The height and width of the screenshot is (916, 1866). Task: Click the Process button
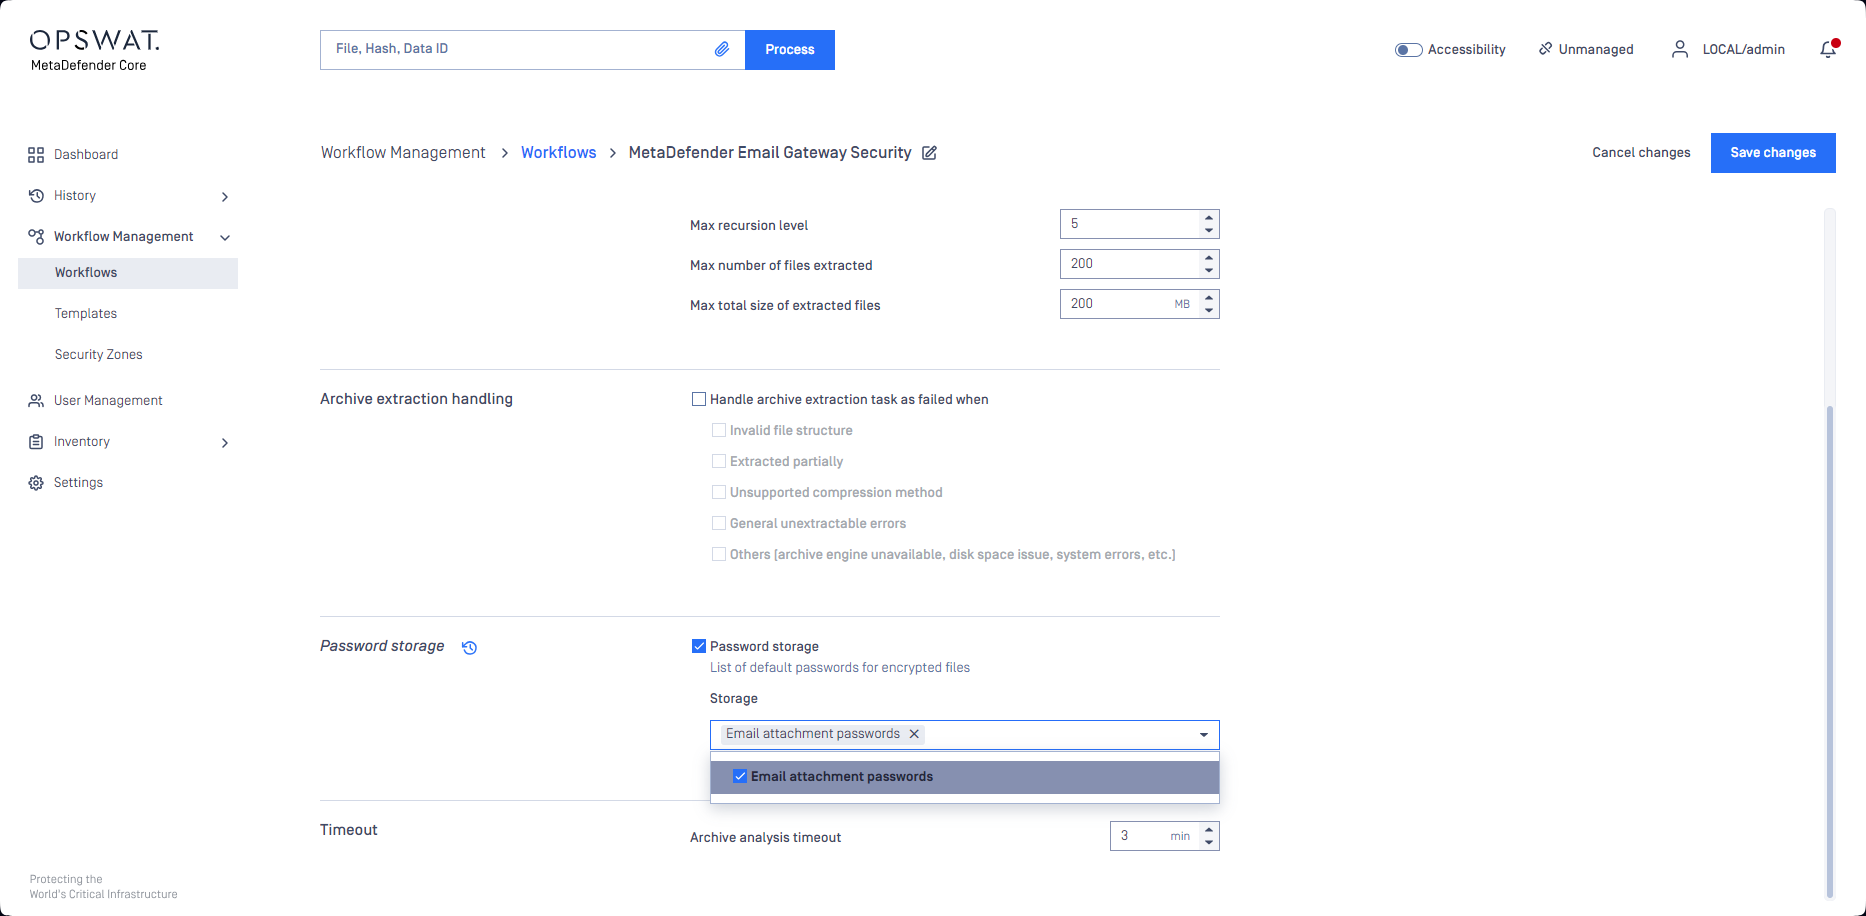point(790,50)
